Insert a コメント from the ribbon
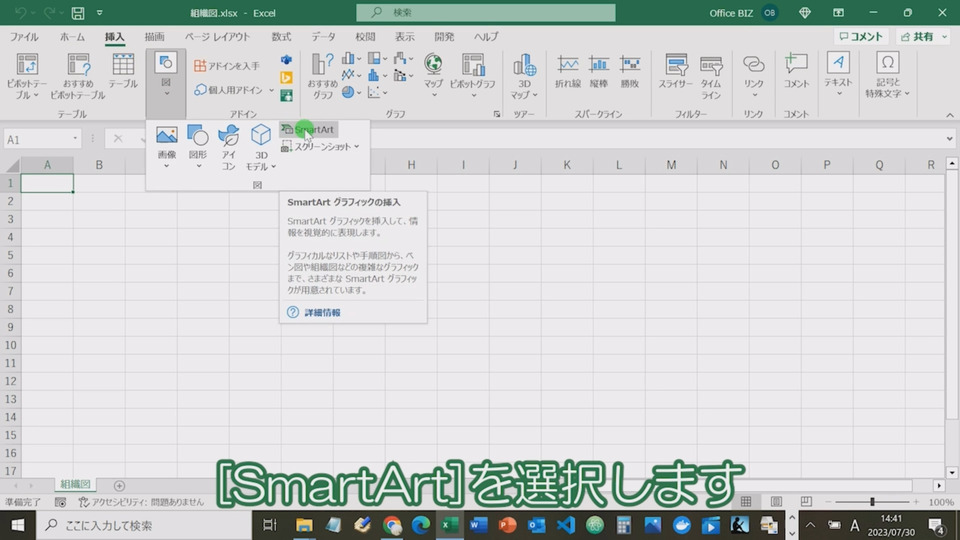Screen dimensions: 960x540 point(796,72)
